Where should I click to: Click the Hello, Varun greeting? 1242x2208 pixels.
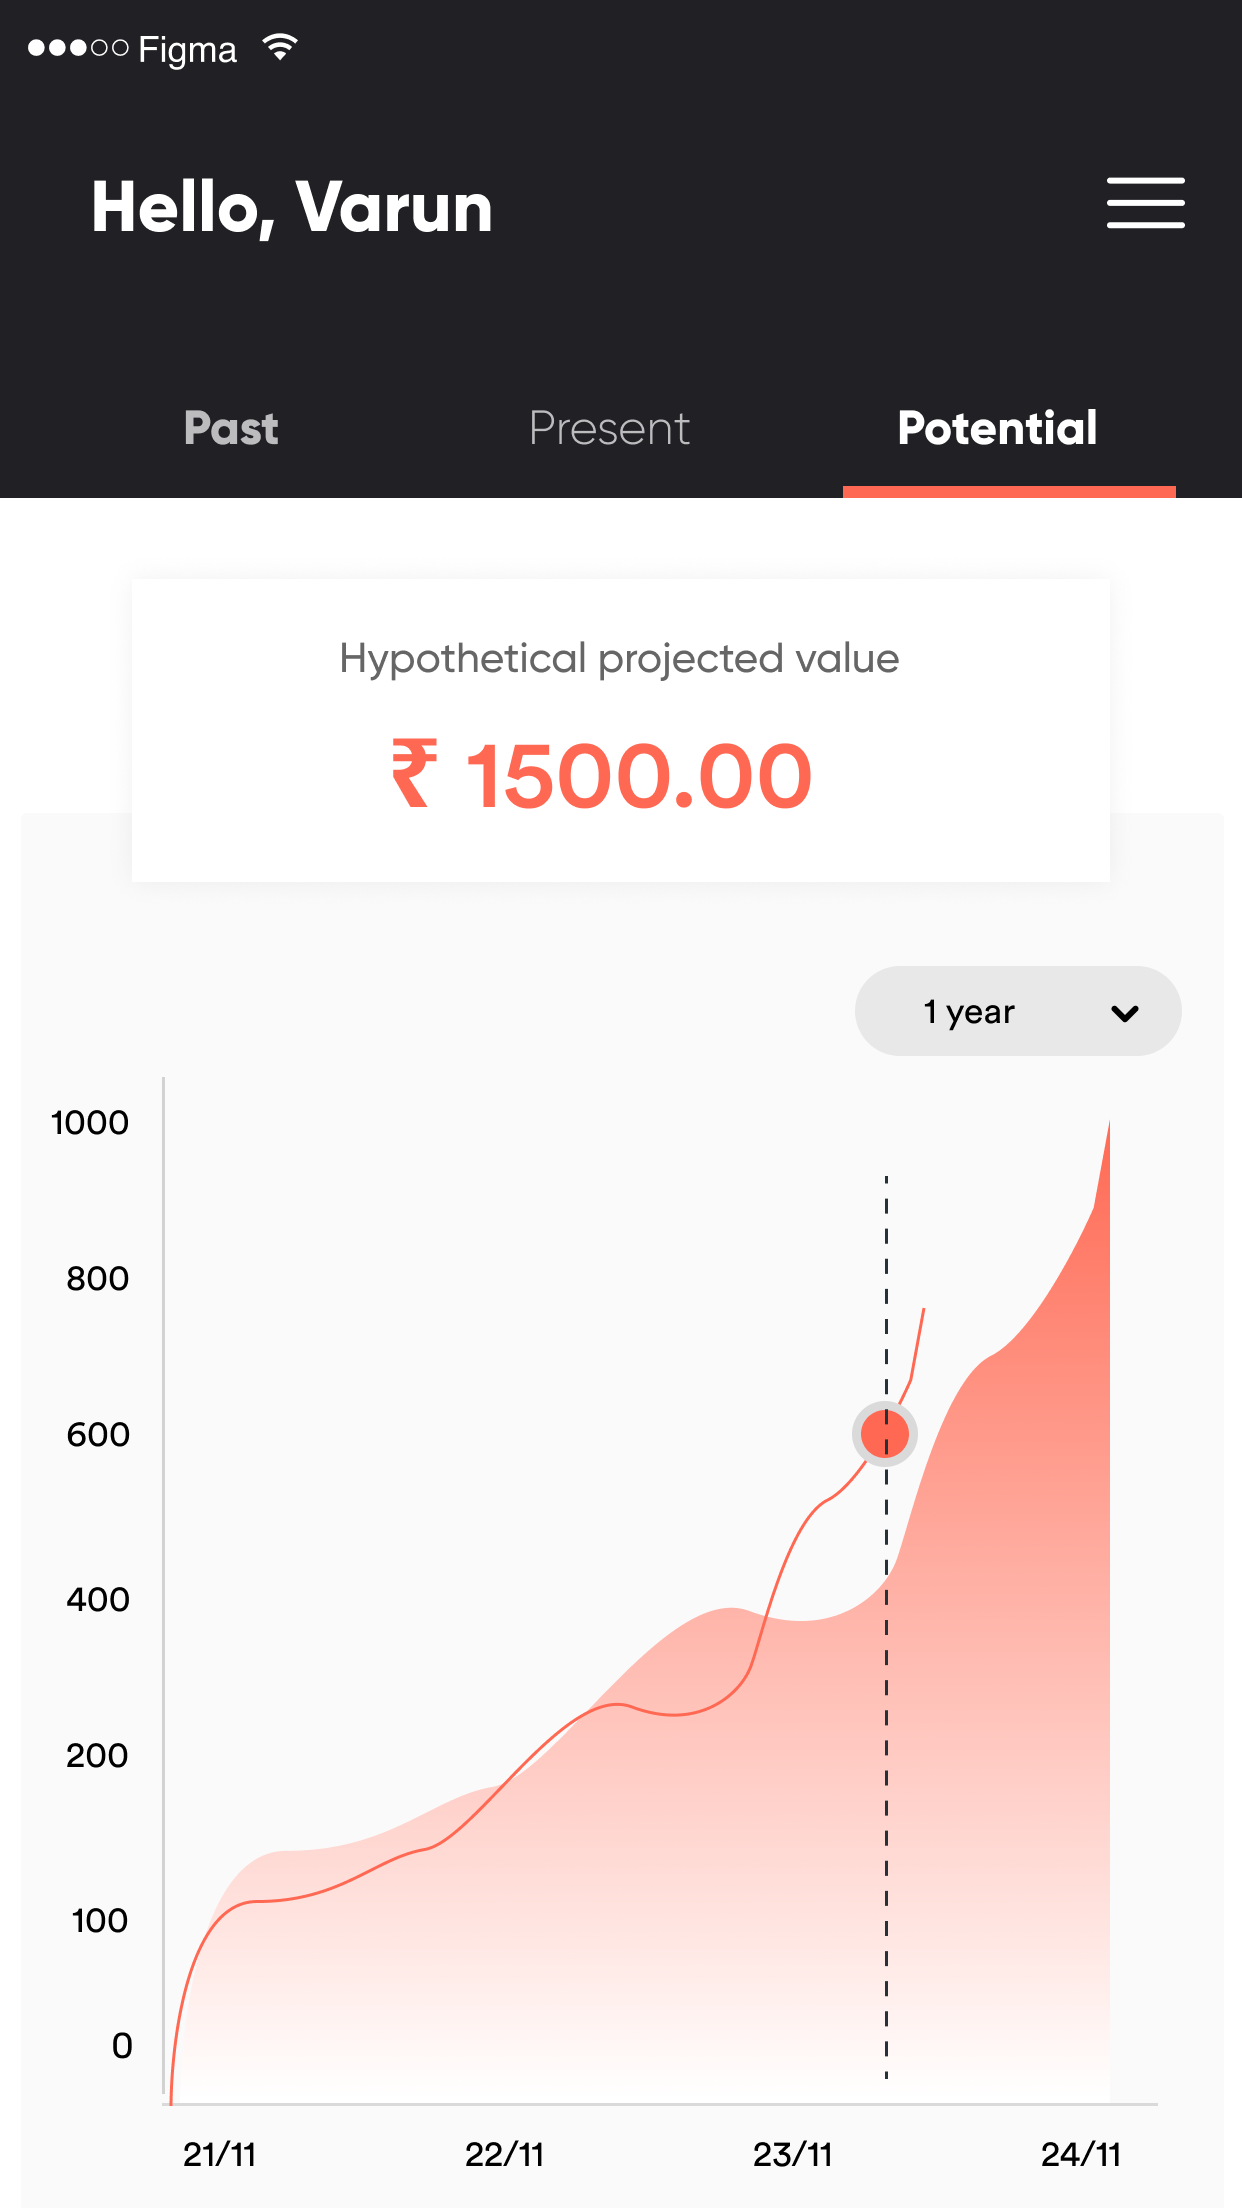292,208
